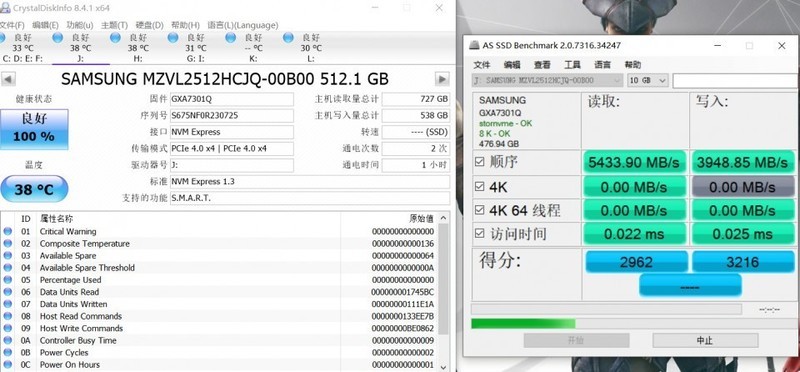Viewport: 800px width, 372px height.
Task: Click the 538 GB host writes total field
Action: [x=416, y=115]
